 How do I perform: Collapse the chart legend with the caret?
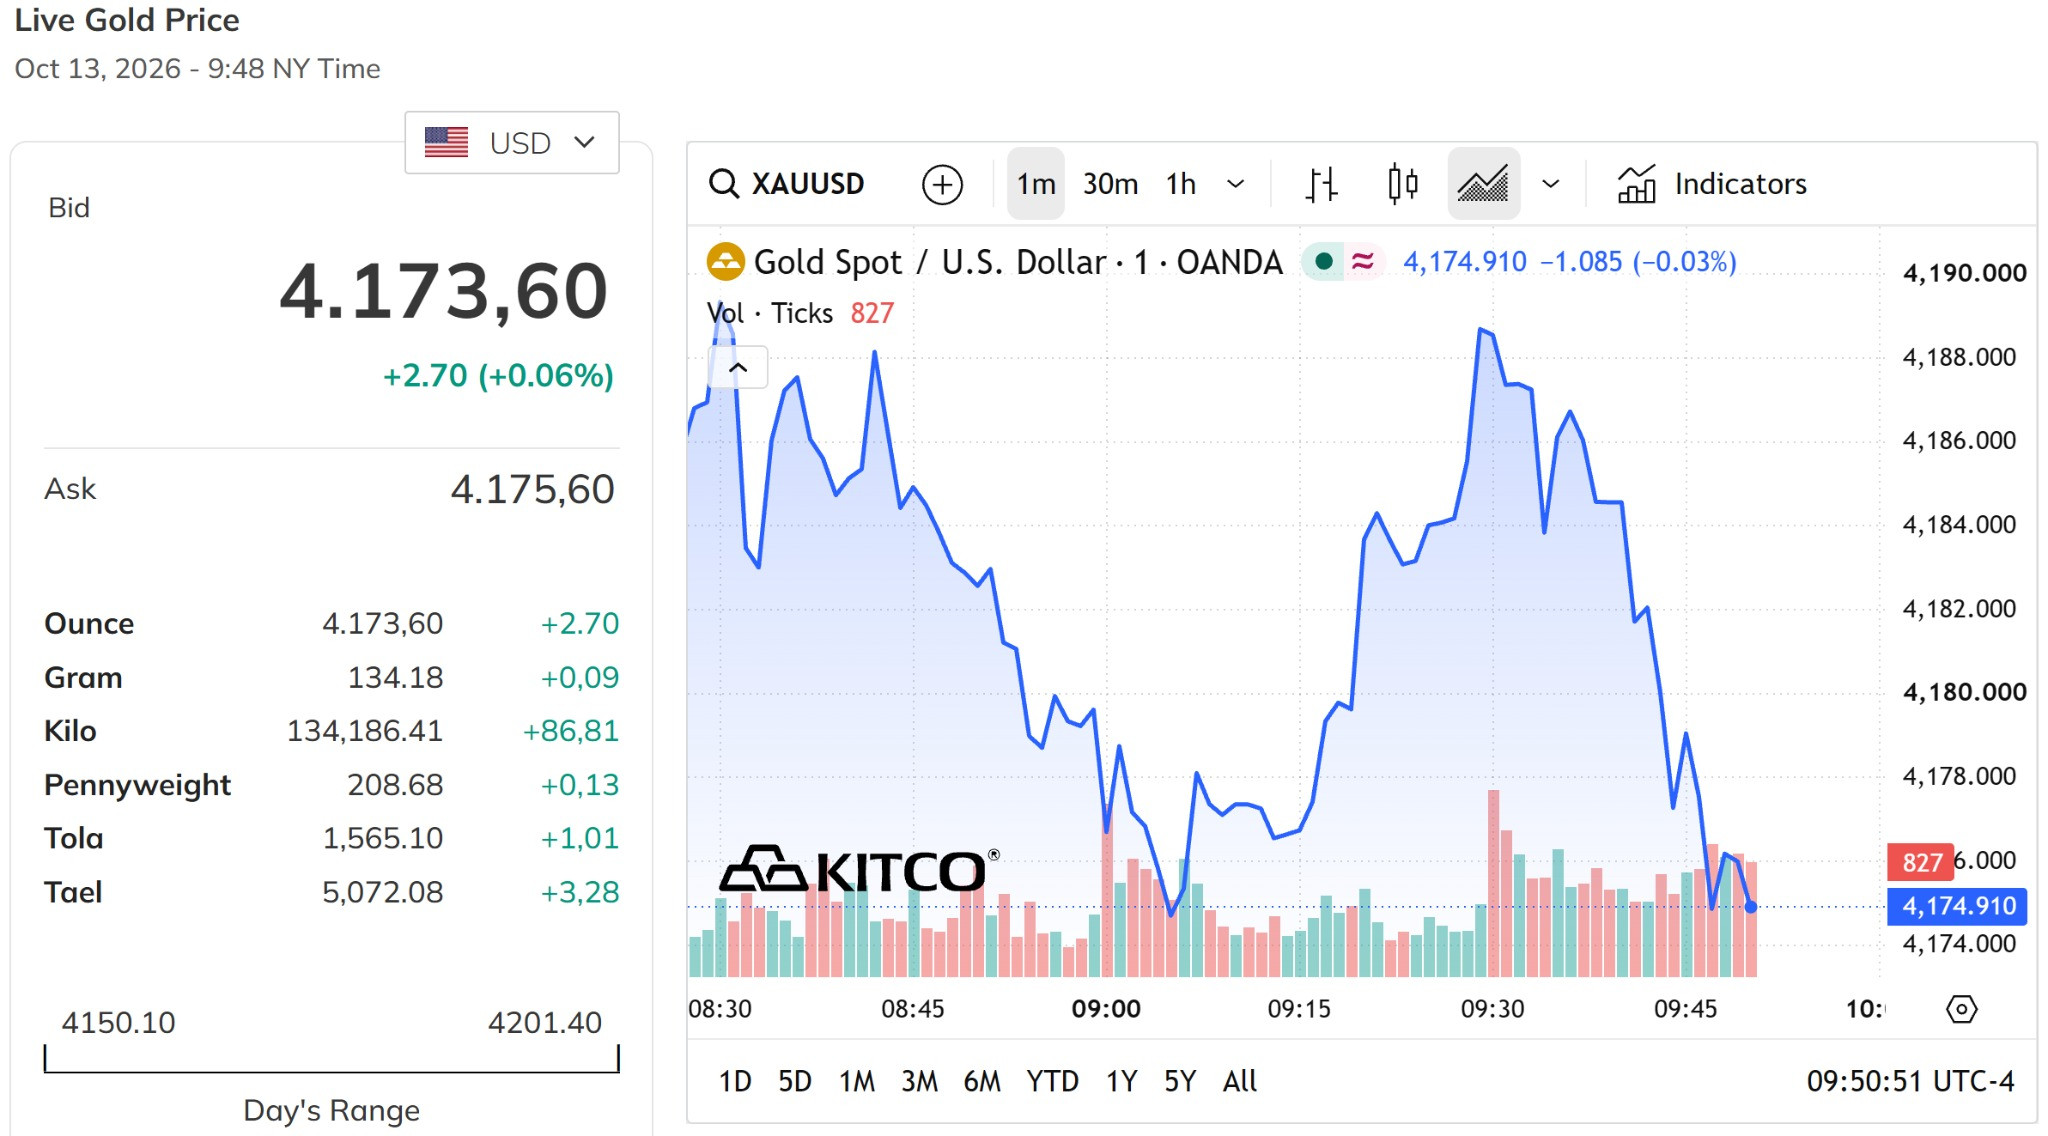(x=738, y=368)
